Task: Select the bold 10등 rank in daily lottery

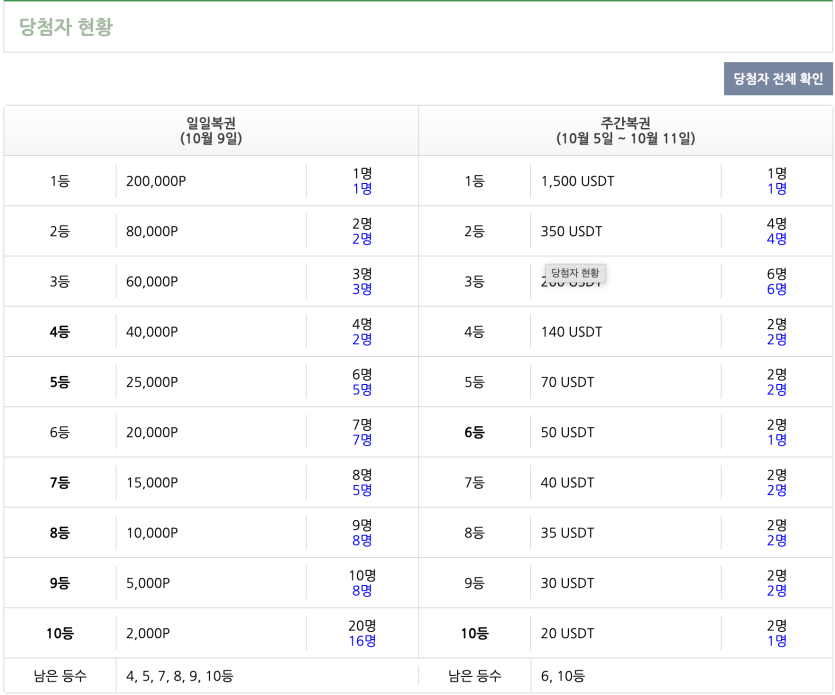Action: tap(60, 633)
